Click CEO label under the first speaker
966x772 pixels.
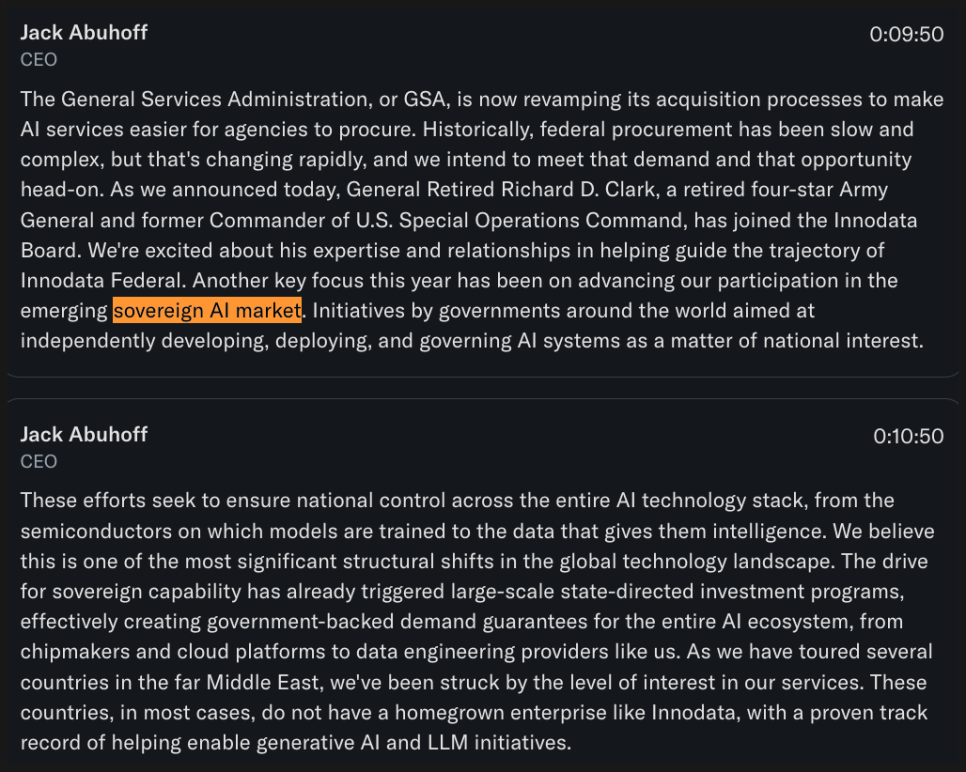point(39,60)
